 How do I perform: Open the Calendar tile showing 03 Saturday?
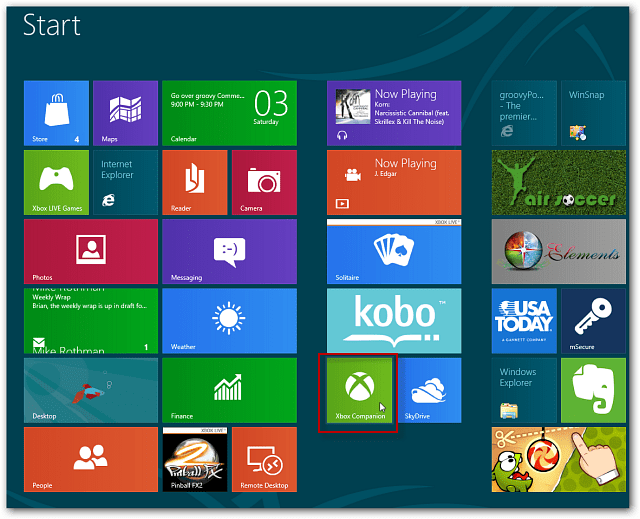229,113
